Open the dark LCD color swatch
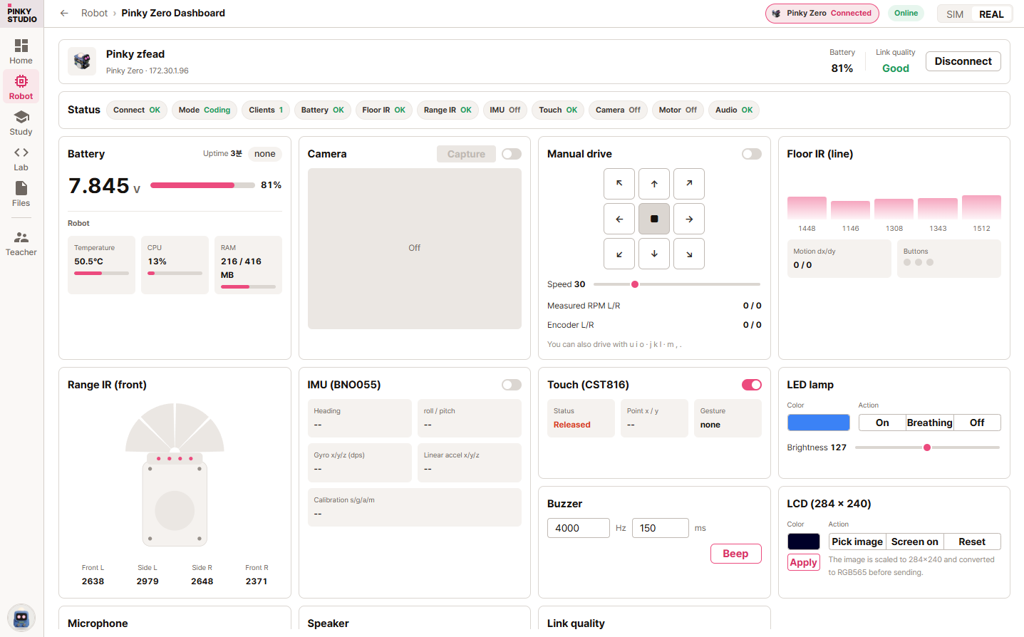The height and width of the screenshot is (637, 1024). pyautogui.click(x=803, y=542)
